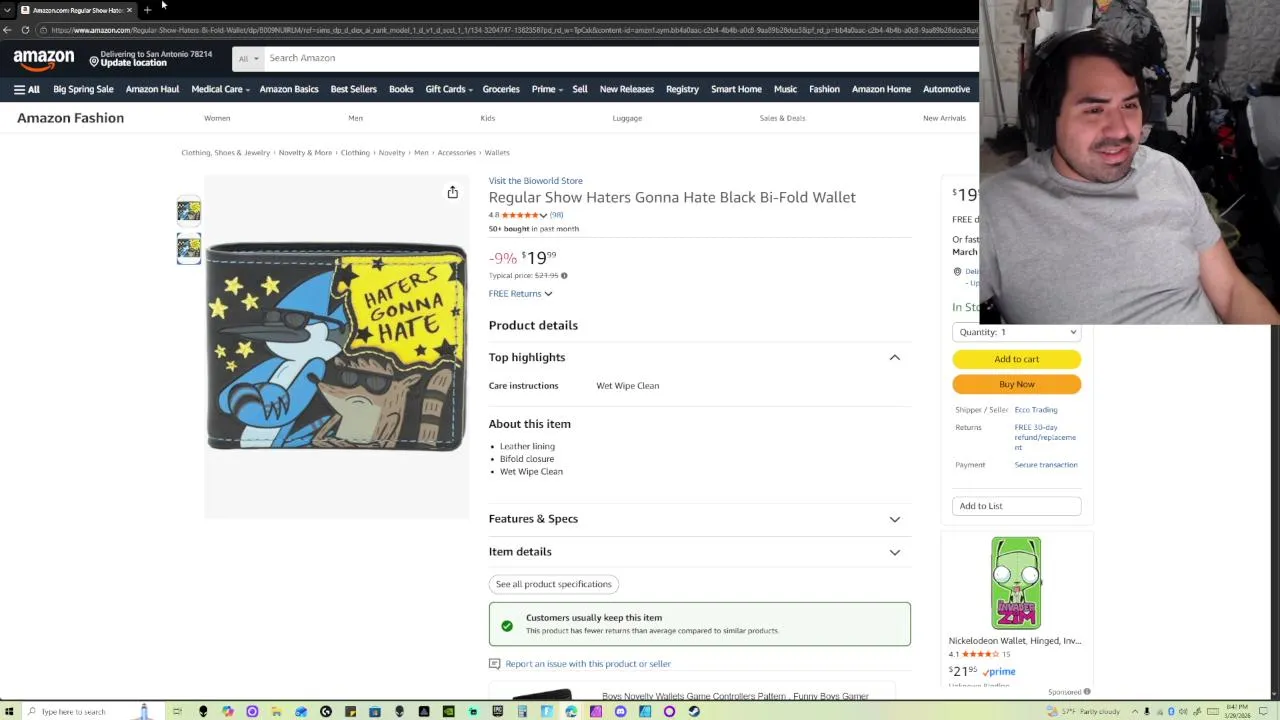Screen dimensions: 1280x720
Task: Open the Quantity dropdown
Action: pyautogui.click(x=1016, y=332)
